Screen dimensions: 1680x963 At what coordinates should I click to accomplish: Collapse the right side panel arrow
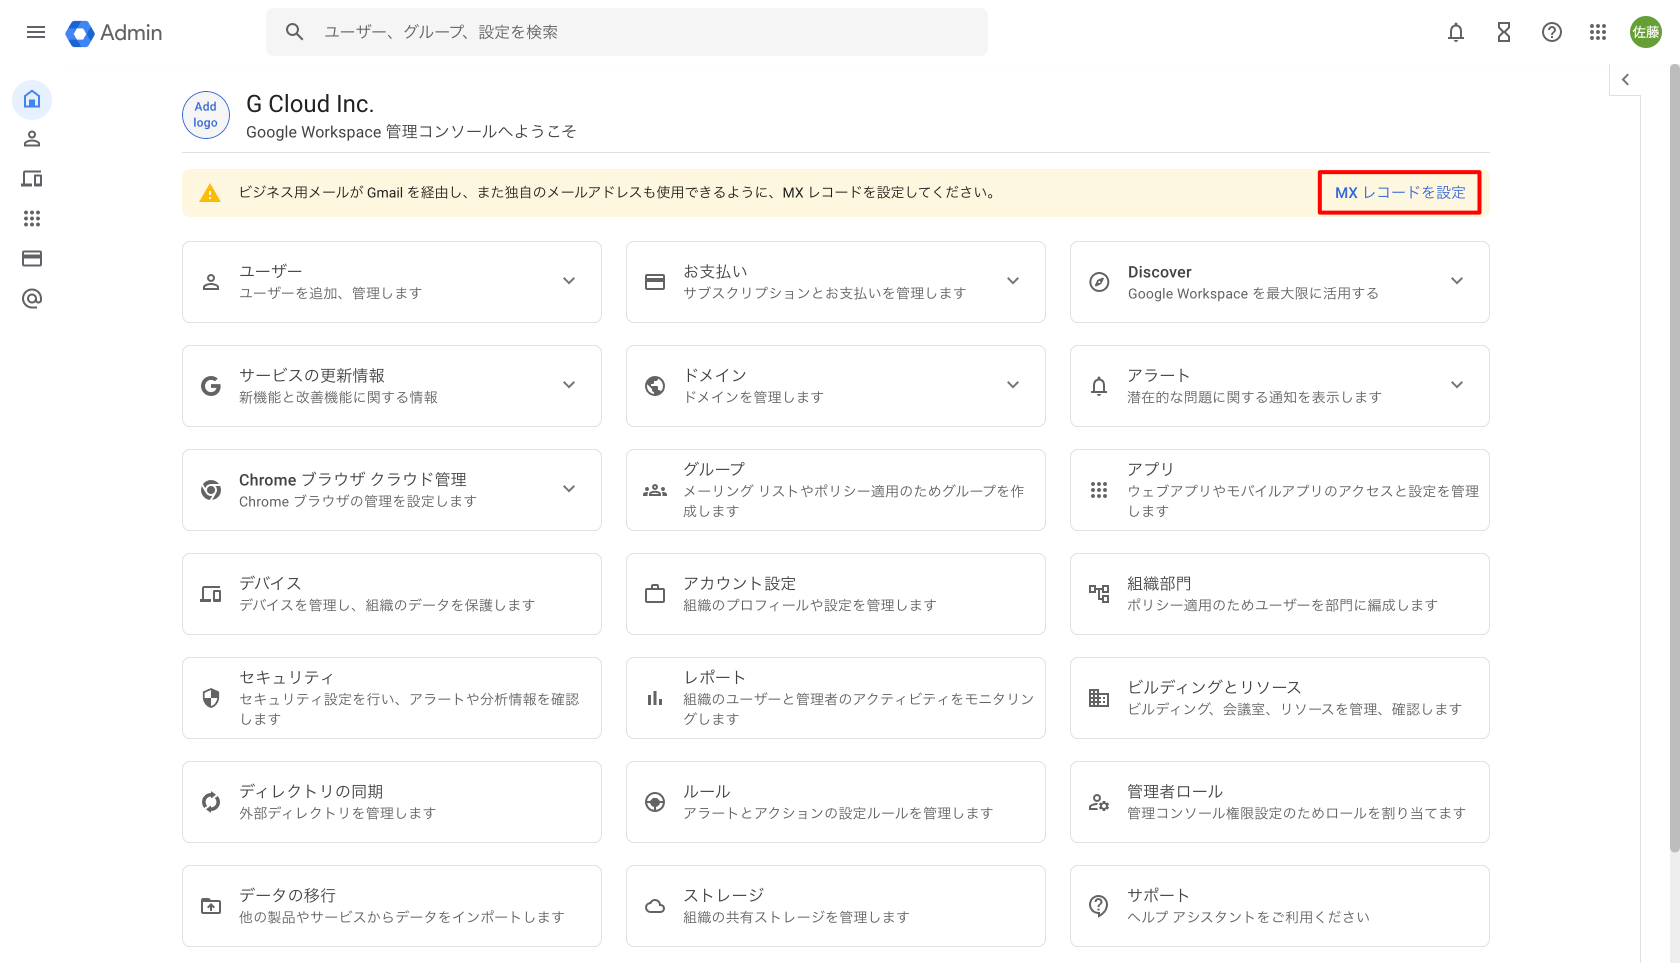pos(1625,80)
